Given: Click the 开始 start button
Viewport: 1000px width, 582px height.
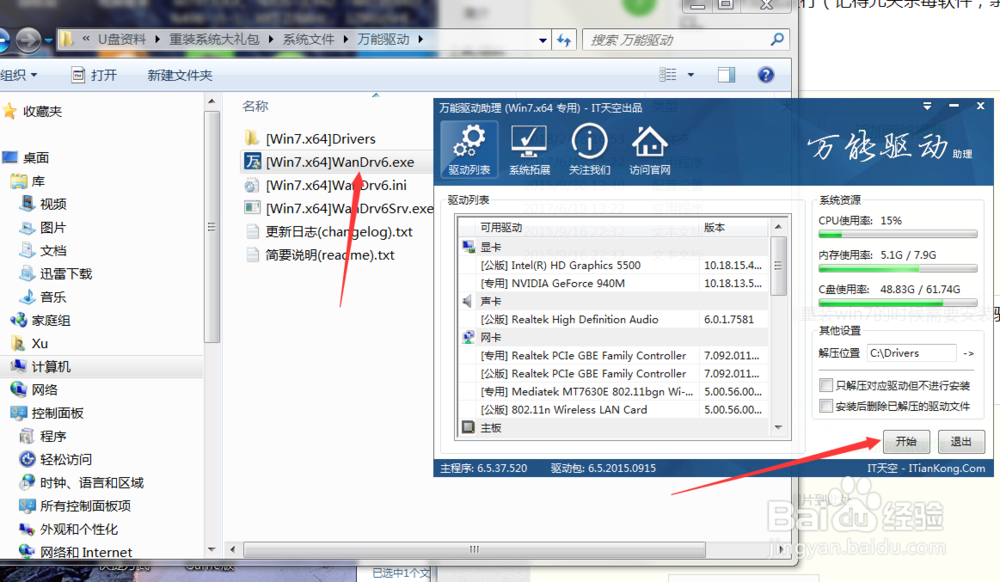Looking at the screenshot, I should tap(906, 442).
